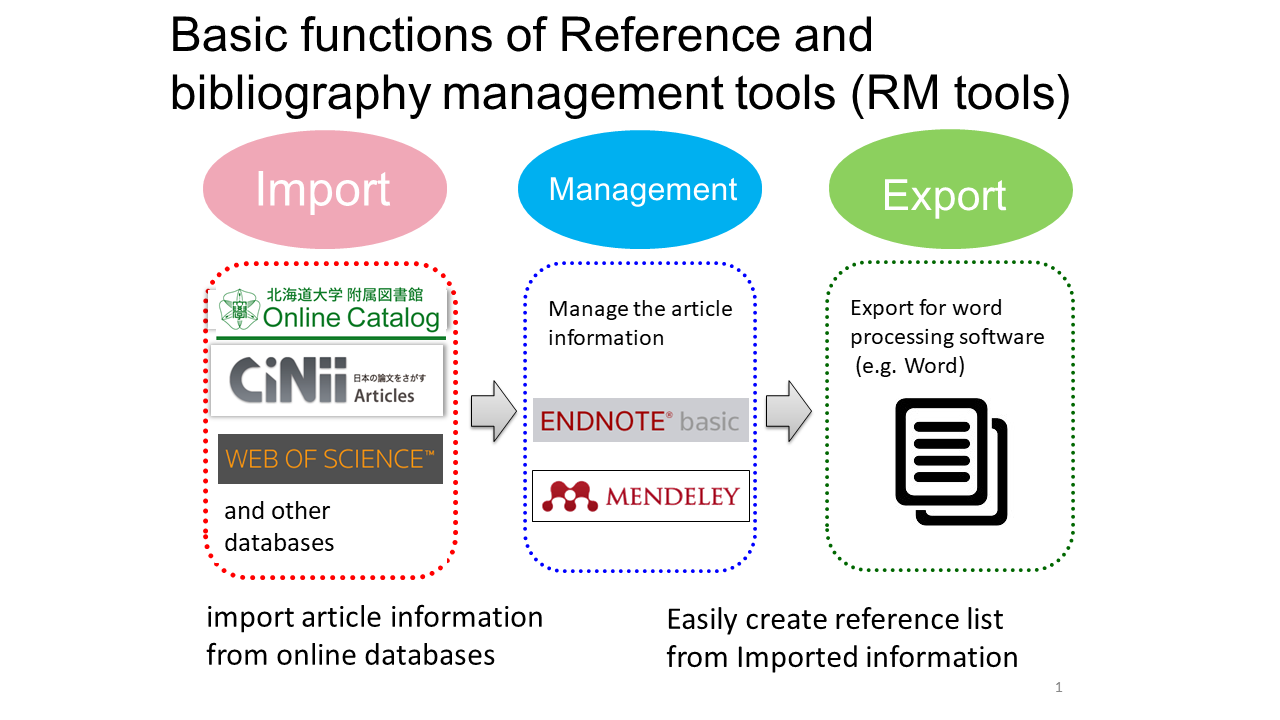Select the CiNii Articles logo
The image size is (1280, 720).
tap(327, 381)
